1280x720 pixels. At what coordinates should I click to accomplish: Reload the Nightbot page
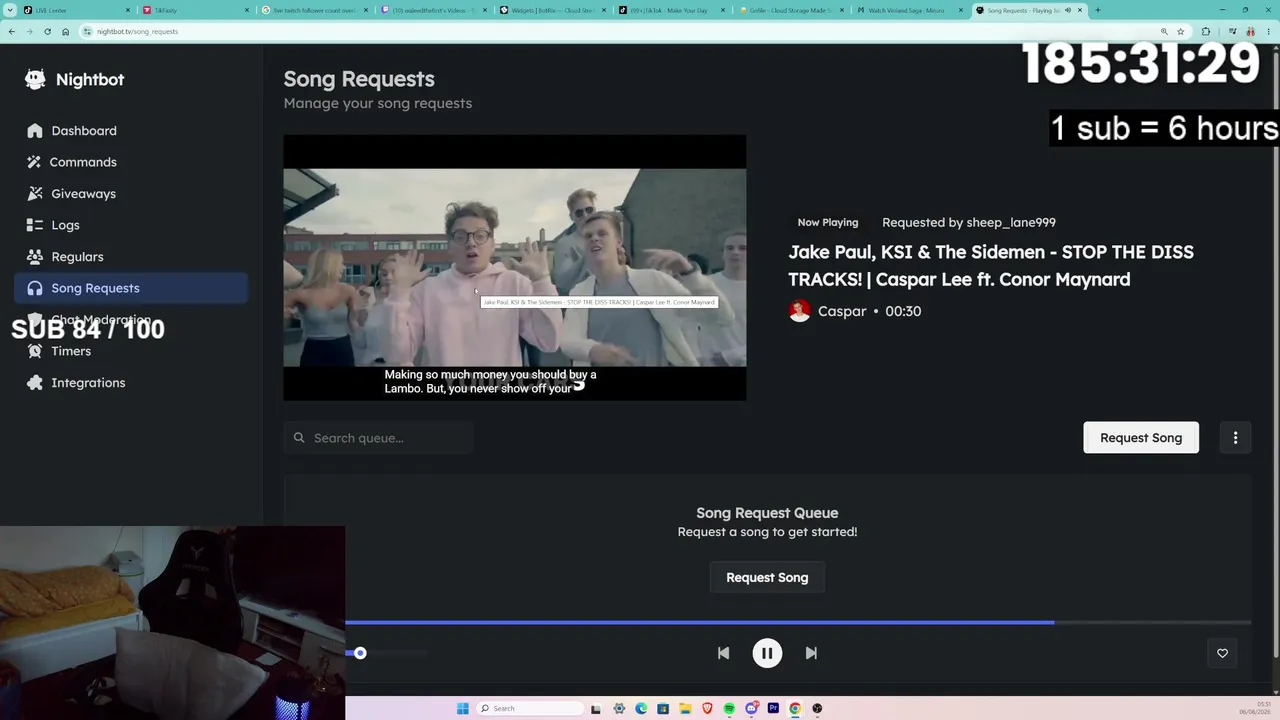(x=47, y=31)
